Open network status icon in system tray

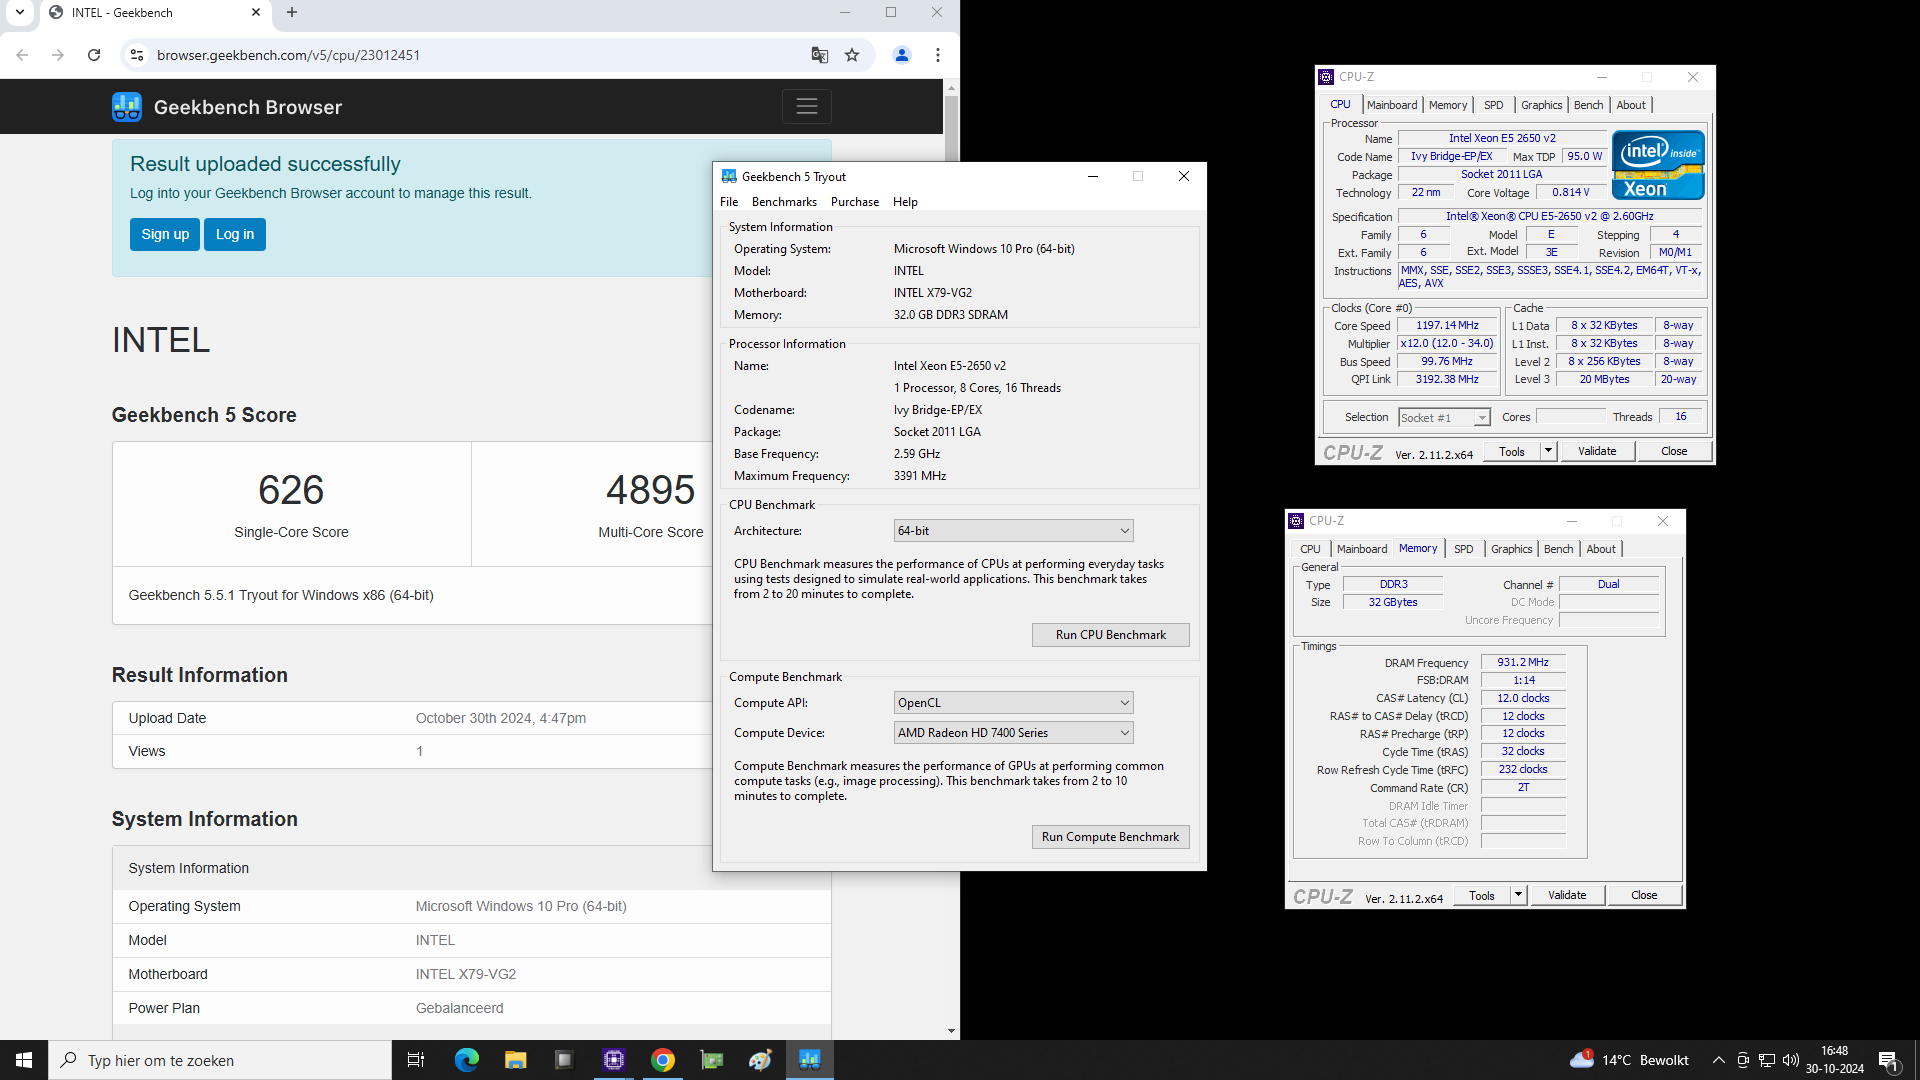1767,1060
